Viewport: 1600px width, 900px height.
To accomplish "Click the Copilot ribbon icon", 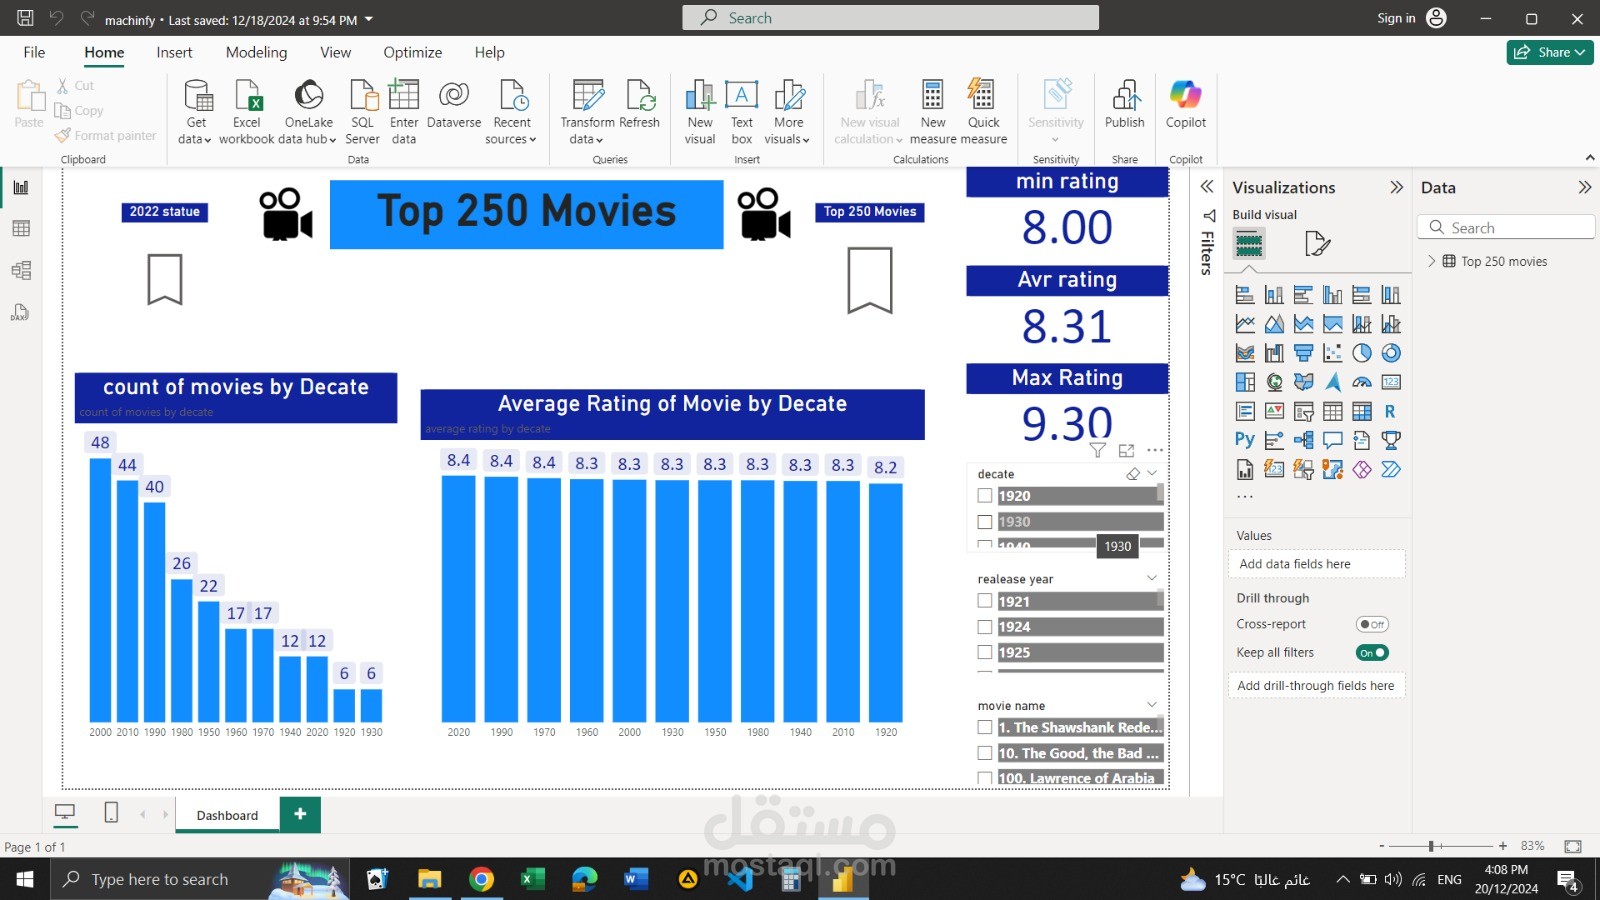I will coord(1186,104).
